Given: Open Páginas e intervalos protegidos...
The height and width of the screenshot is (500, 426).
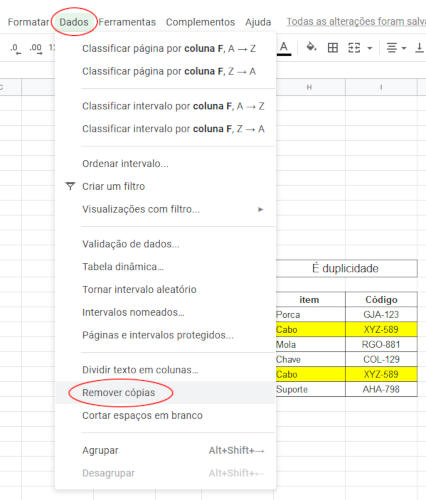Looking at the screenshot, I should pyautogui.click(x=166, y=335).
